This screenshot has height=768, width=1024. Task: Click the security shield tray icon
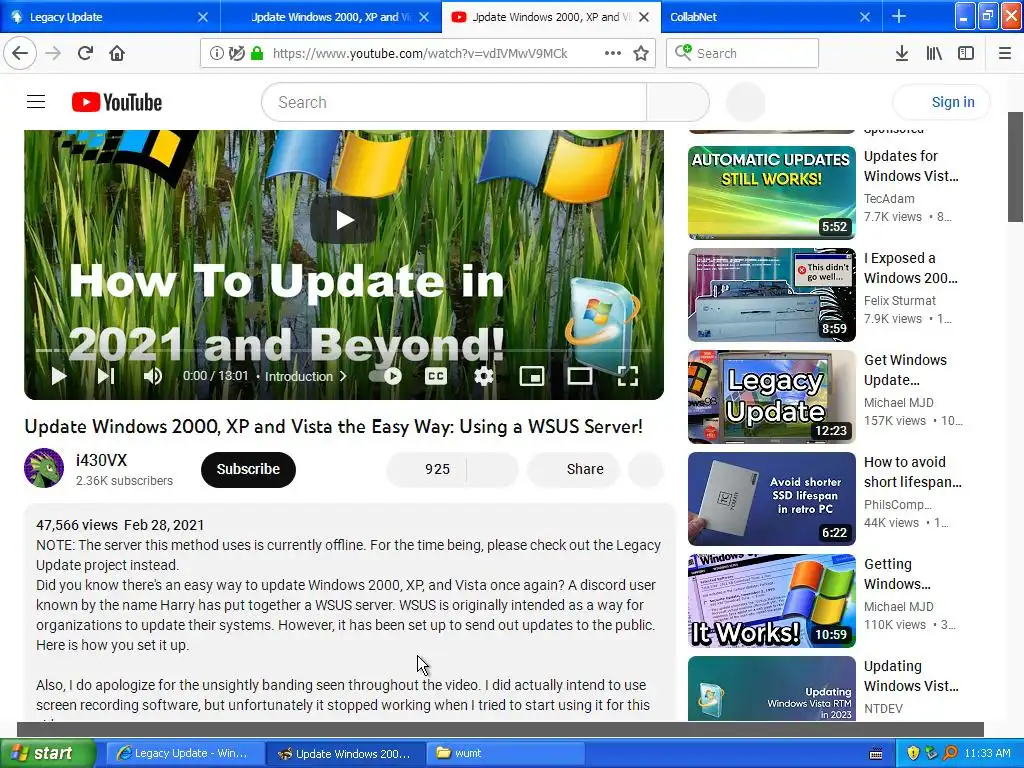[x=913, y=753]
